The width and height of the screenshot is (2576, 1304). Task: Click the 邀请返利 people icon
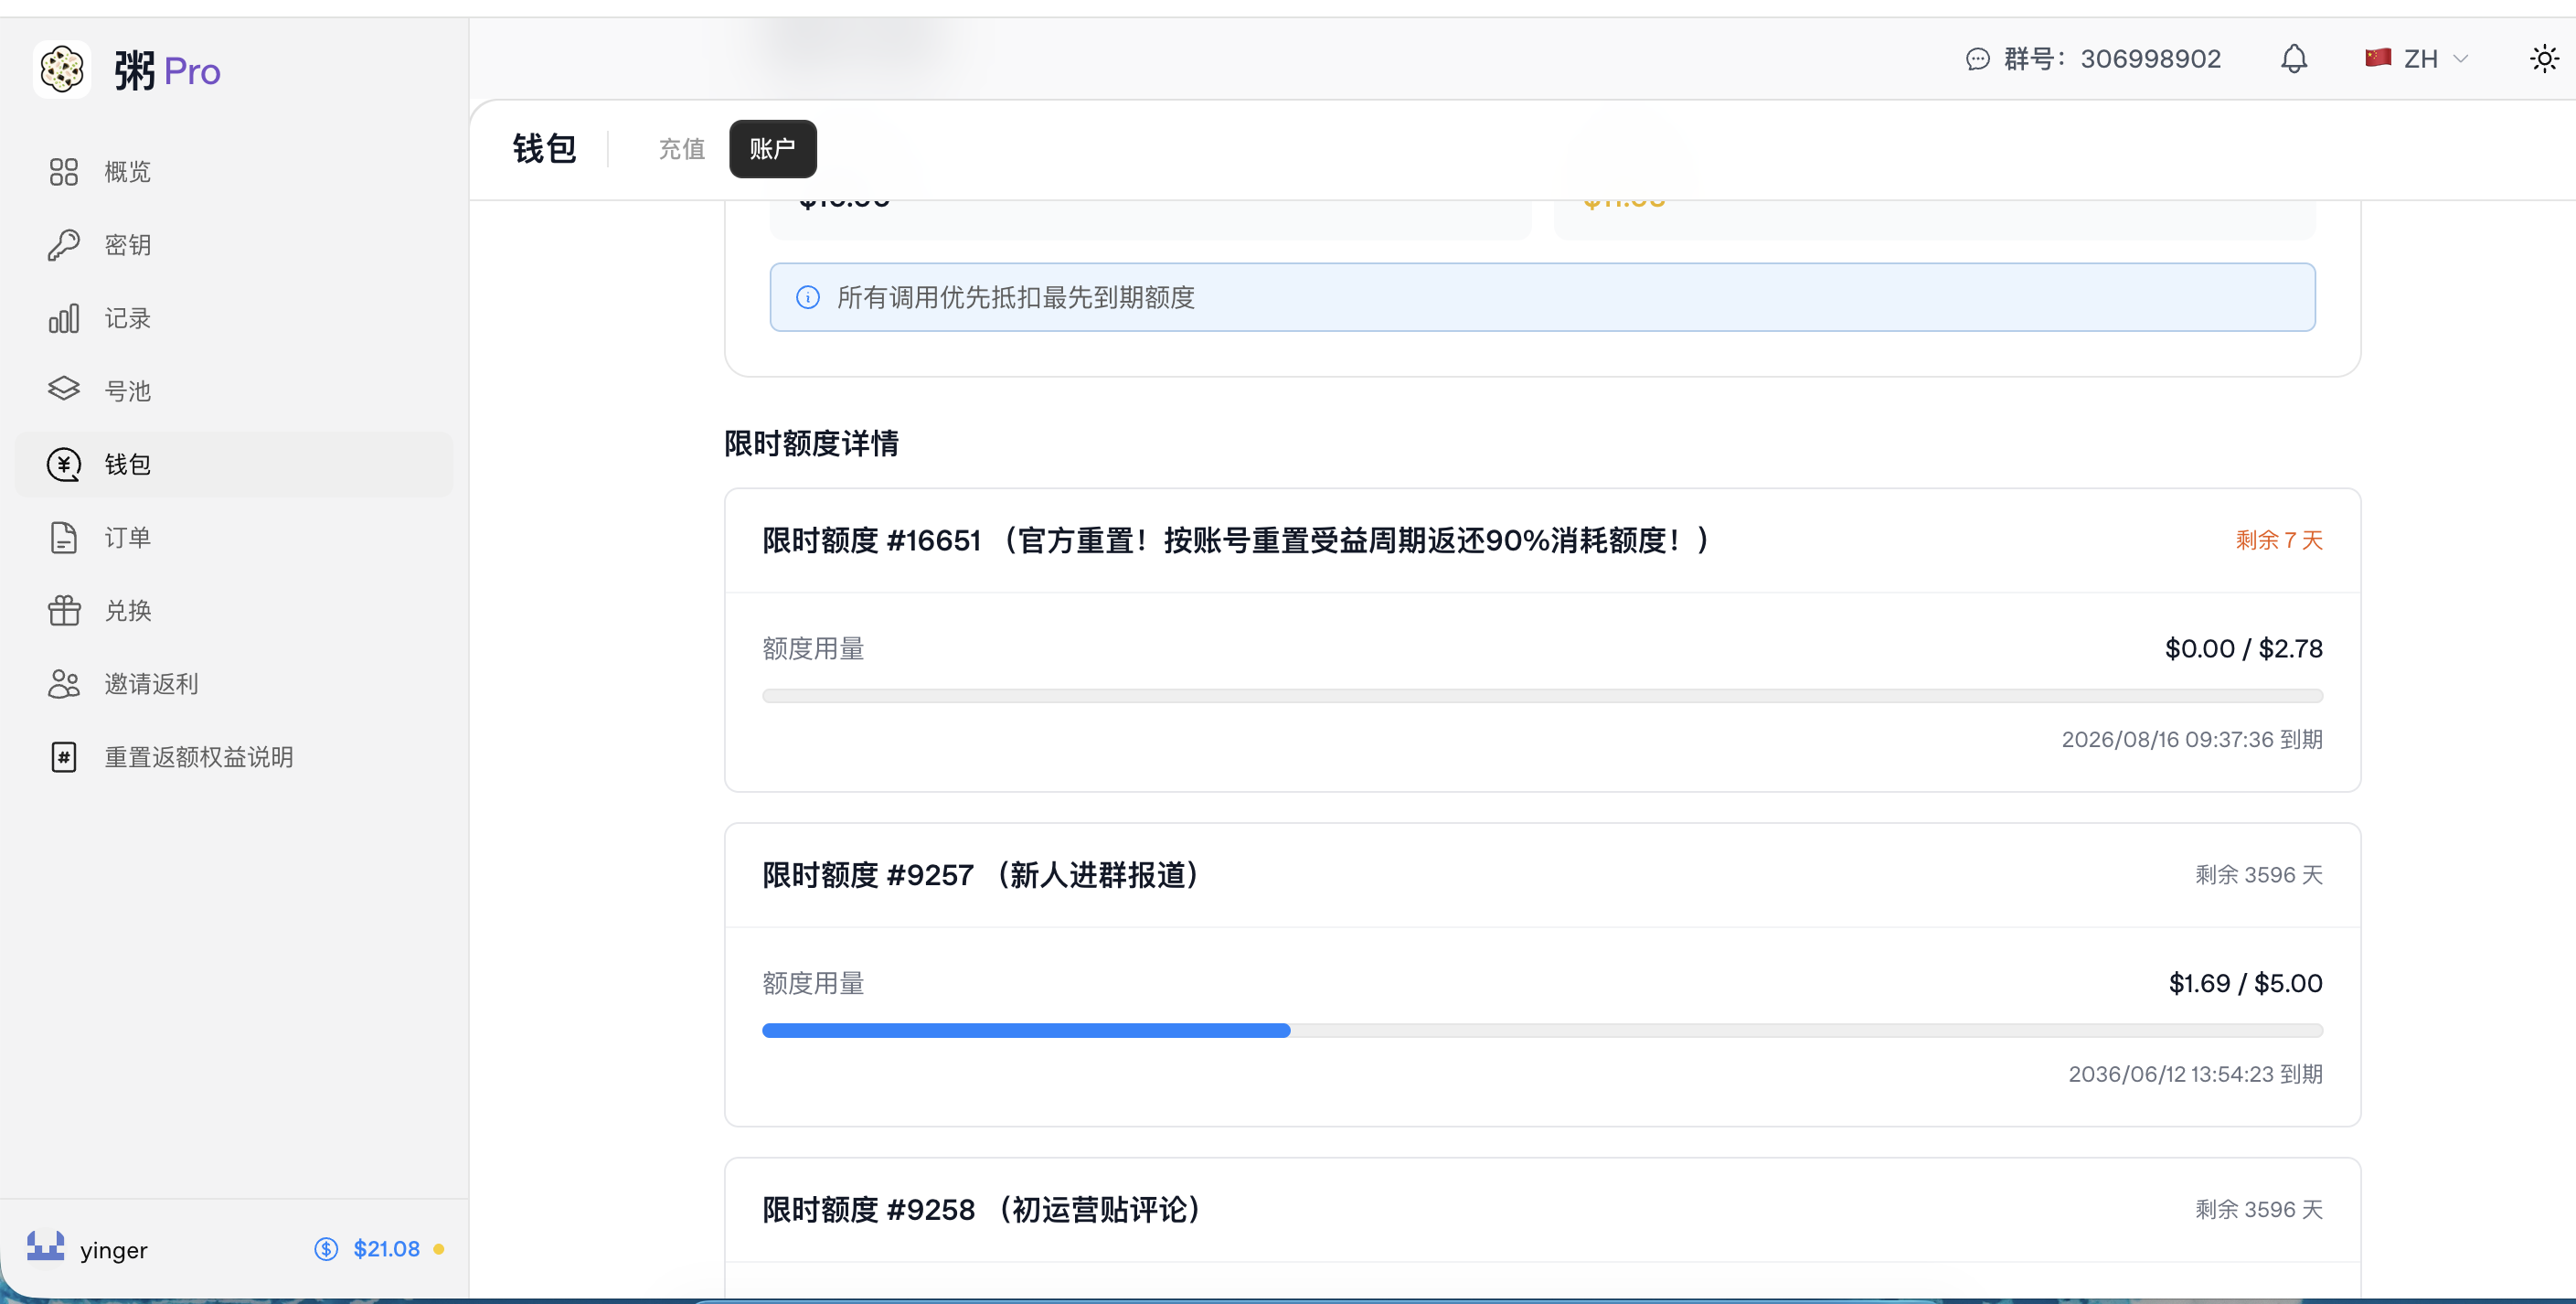pos(64,684)
